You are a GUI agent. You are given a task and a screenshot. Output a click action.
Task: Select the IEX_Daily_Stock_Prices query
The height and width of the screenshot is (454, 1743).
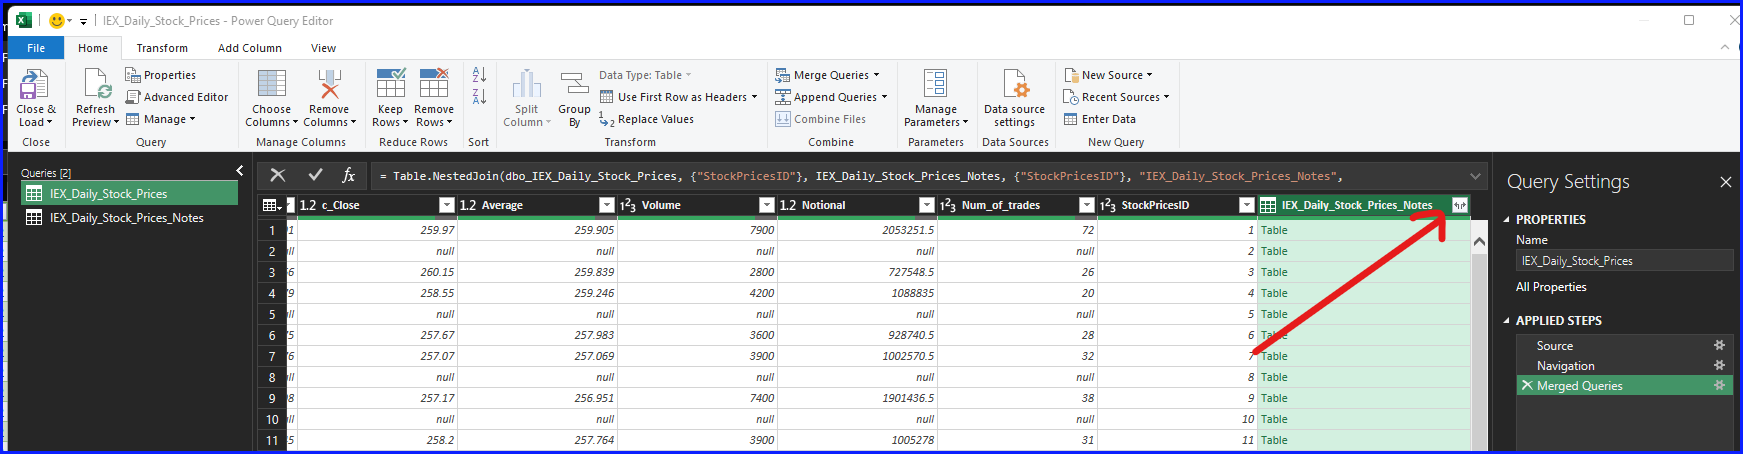[x=130, y=194]
